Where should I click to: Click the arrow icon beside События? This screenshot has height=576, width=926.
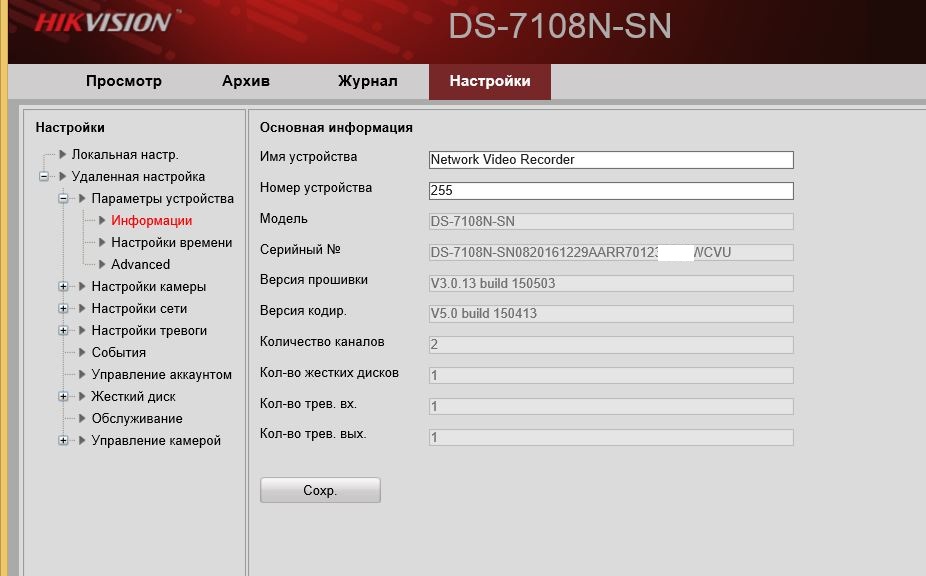click(x=82, y=352)
